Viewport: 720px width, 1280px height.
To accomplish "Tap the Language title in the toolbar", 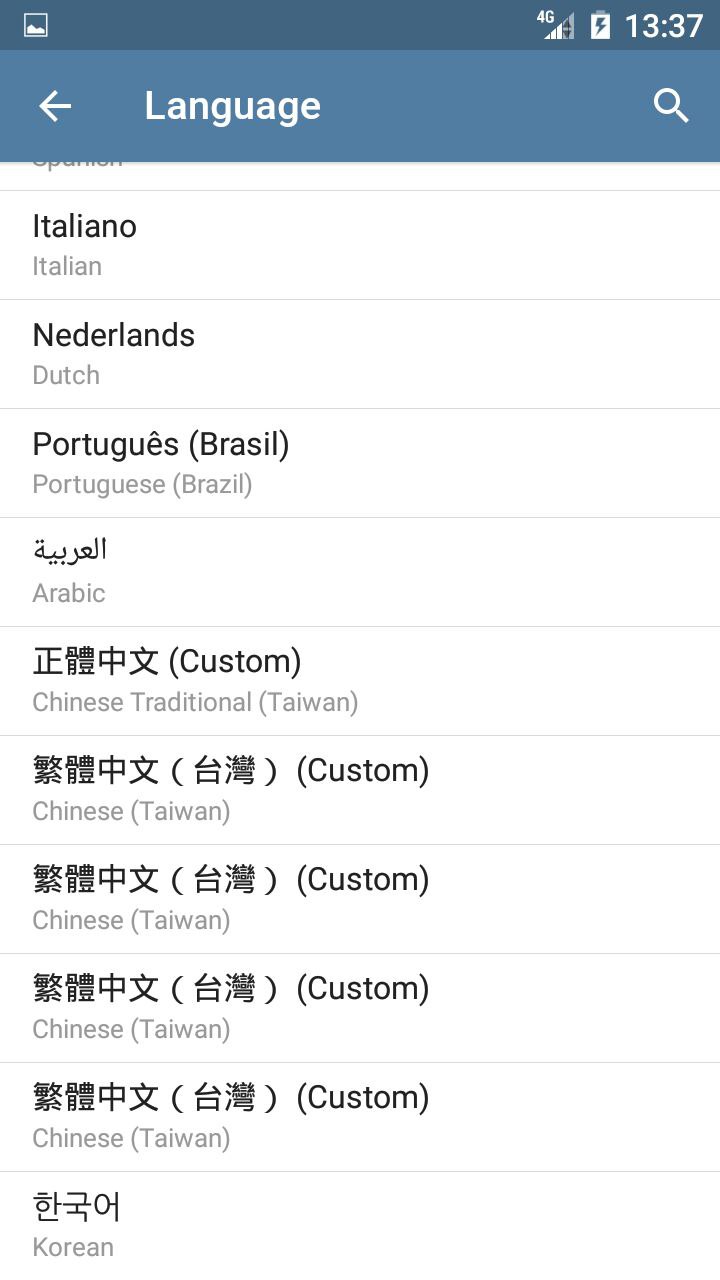I will 232,106.
